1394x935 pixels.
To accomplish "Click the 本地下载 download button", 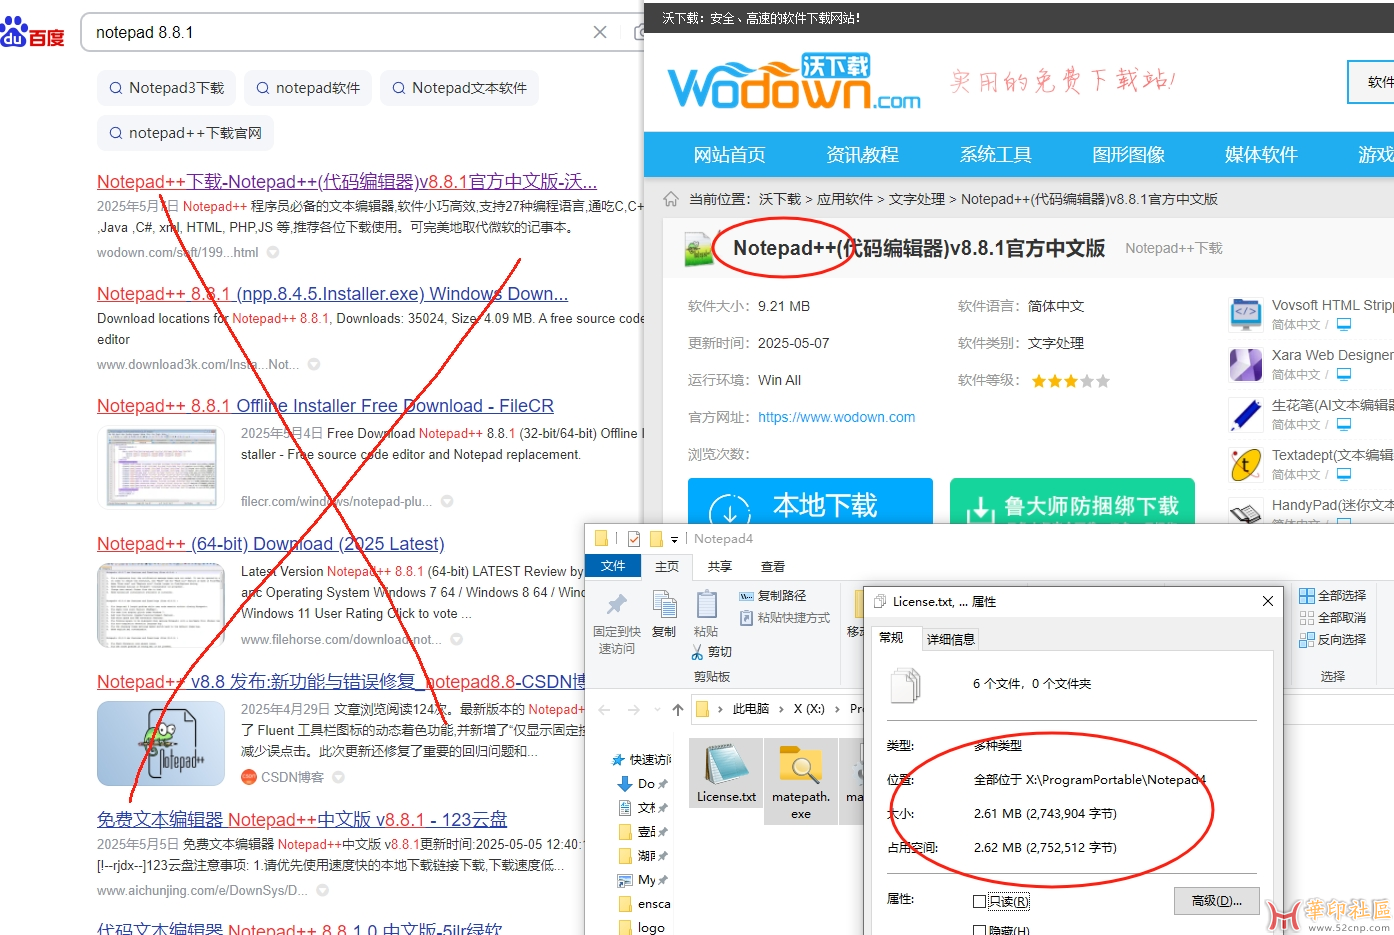I will pyautogui.click(x=810, y=502).
